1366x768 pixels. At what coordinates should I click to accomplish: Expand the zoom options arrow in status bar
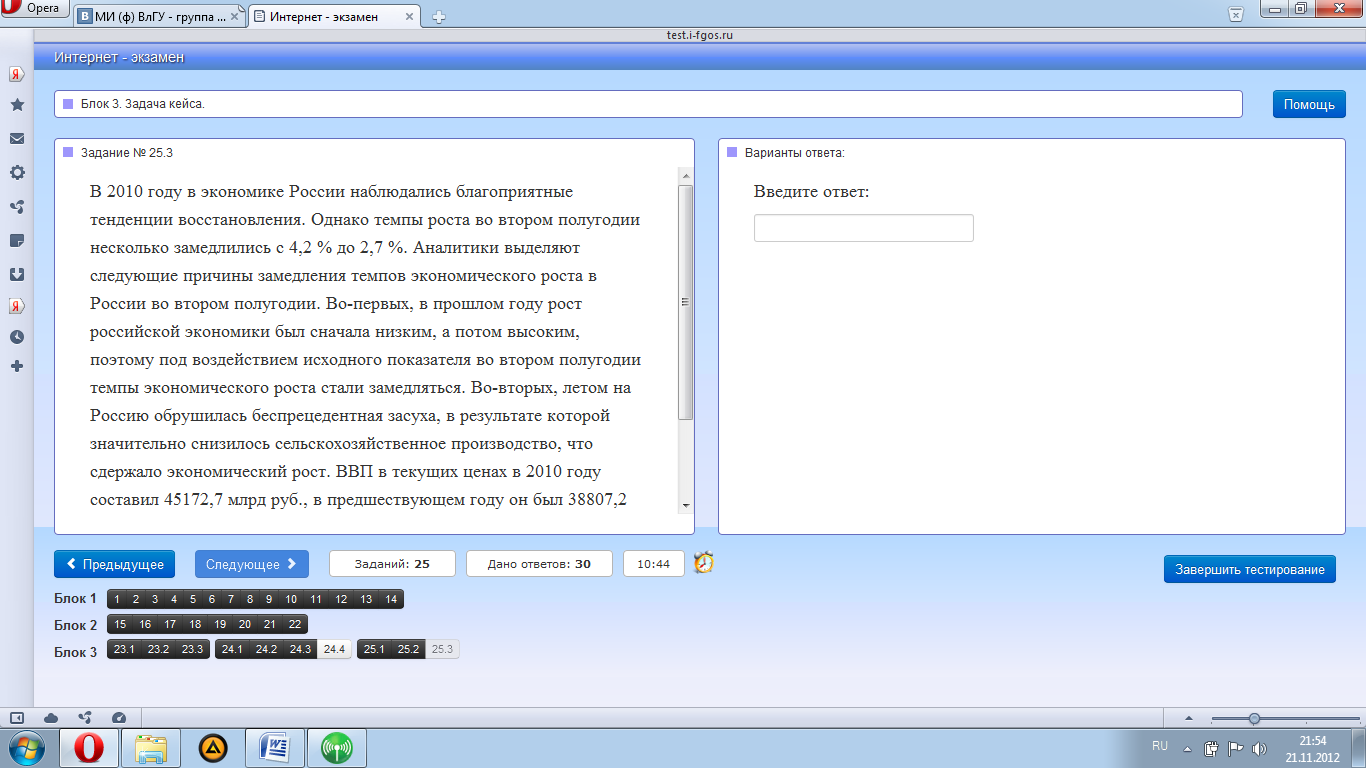[1188, 718]
